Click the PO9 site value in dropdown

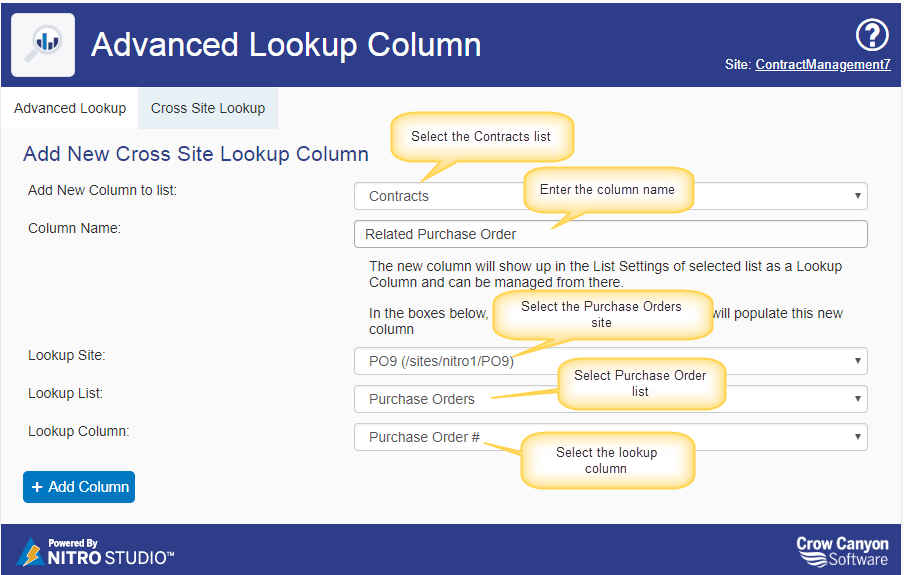pos(441,362)
